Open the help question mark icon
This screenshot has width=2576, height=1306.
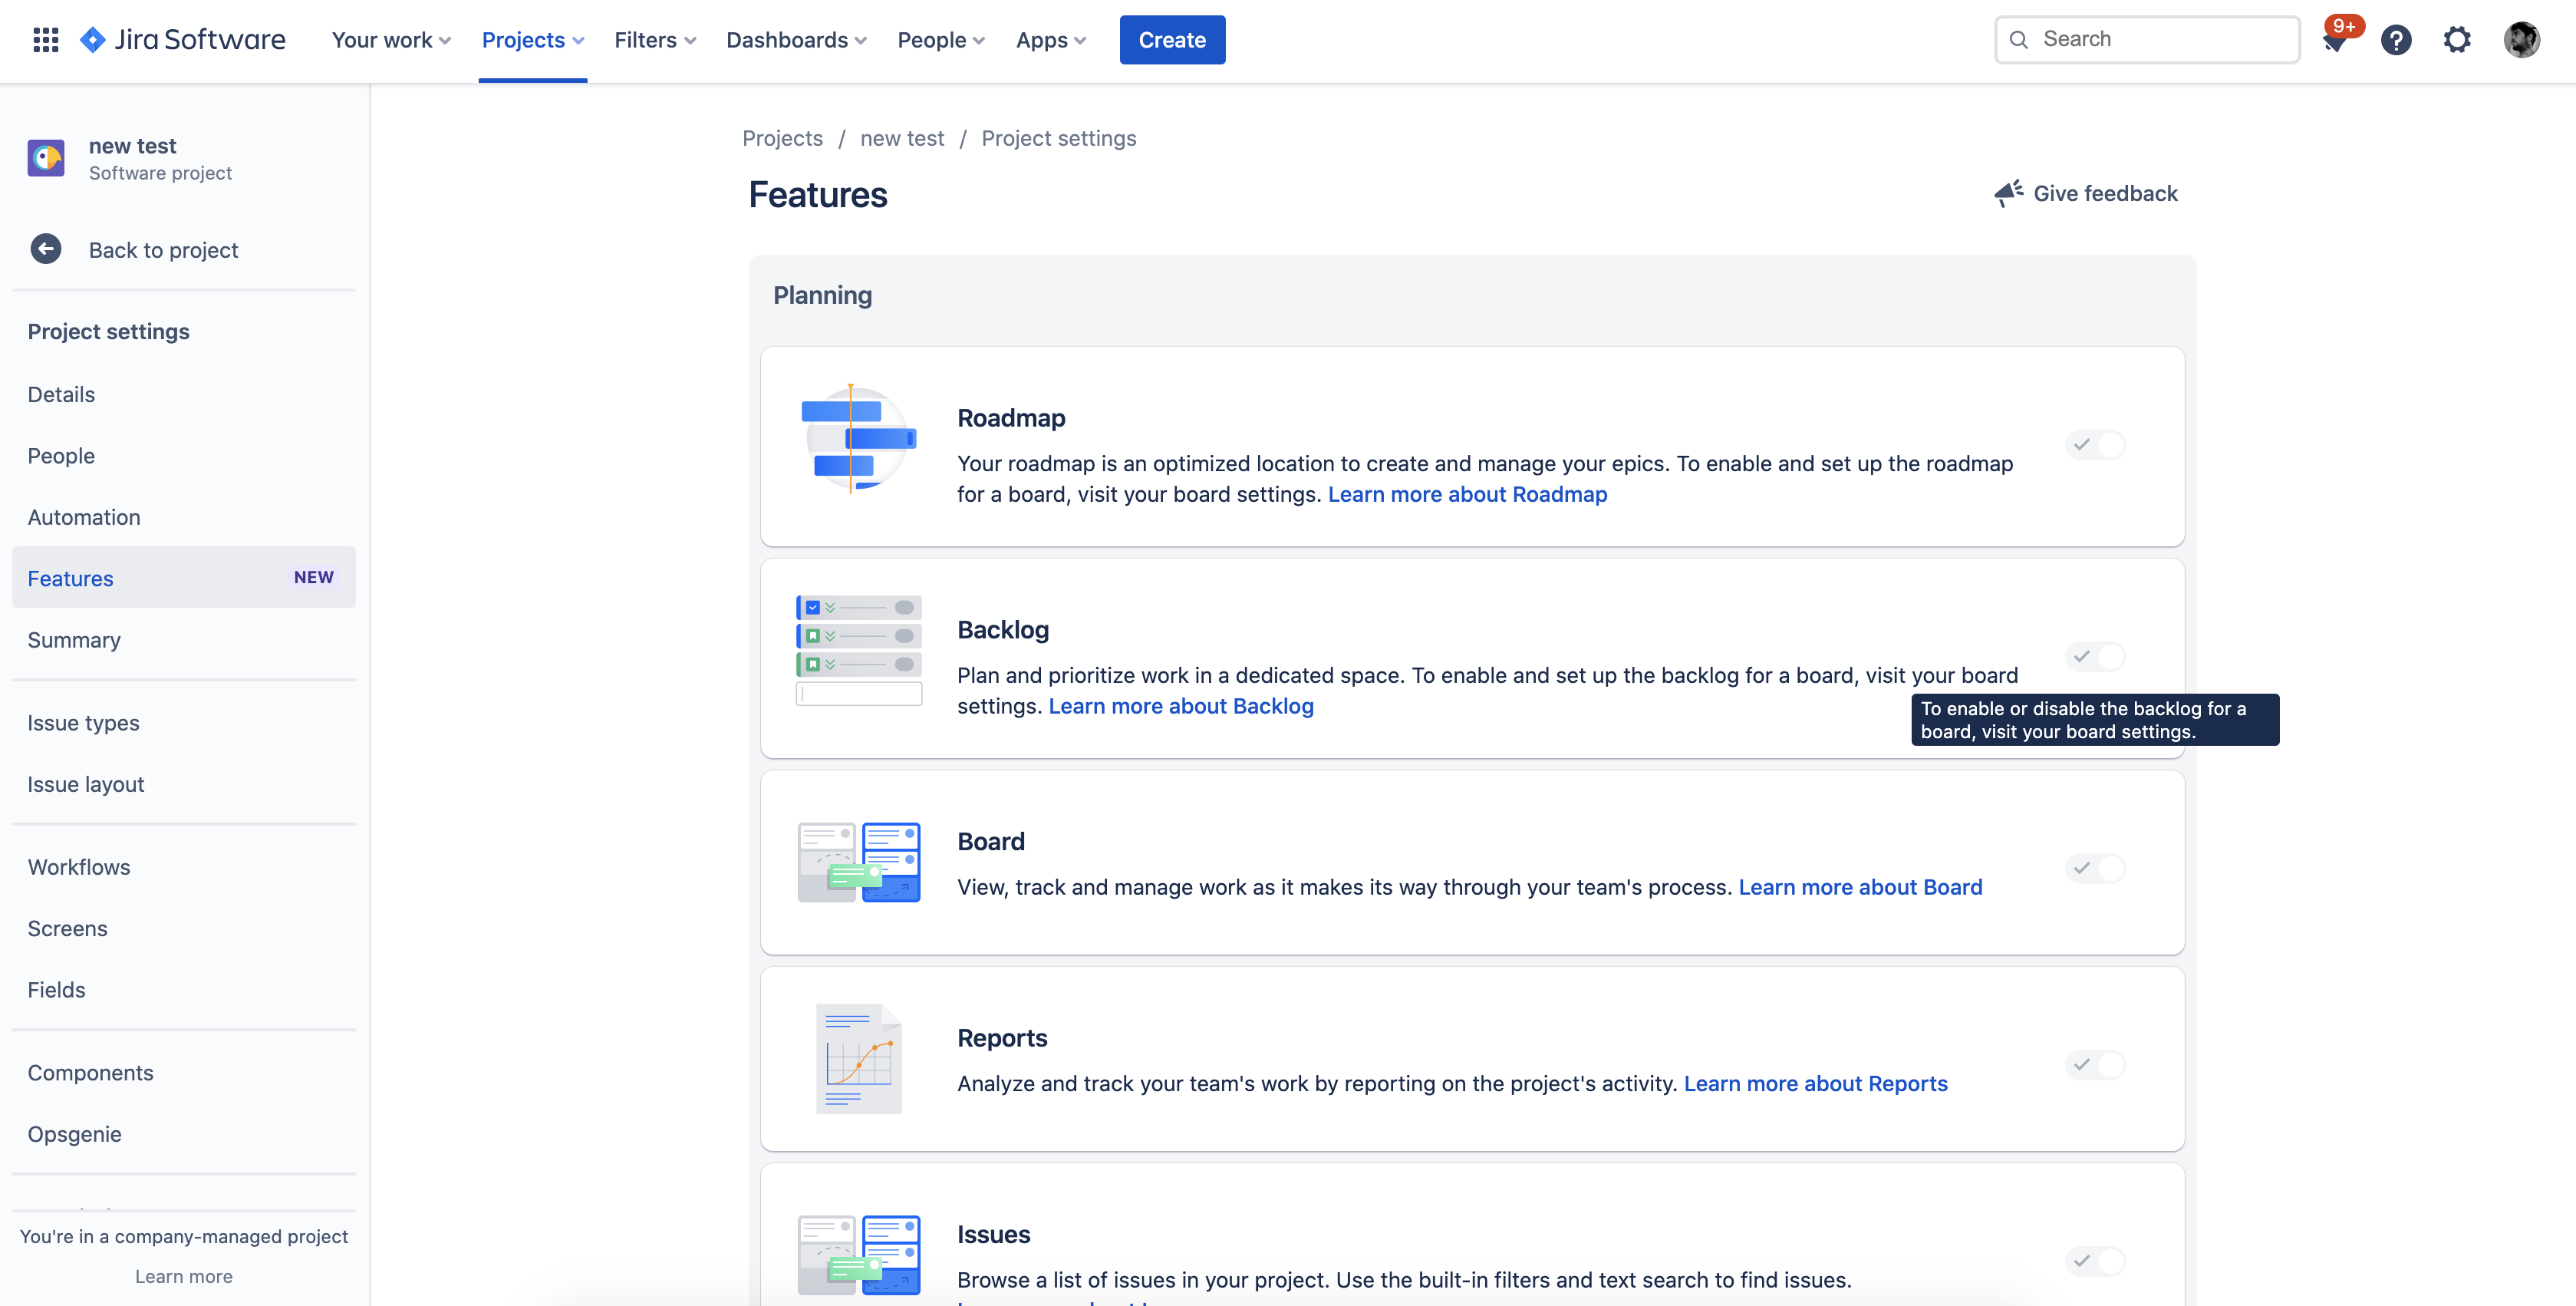point(2396,40)
